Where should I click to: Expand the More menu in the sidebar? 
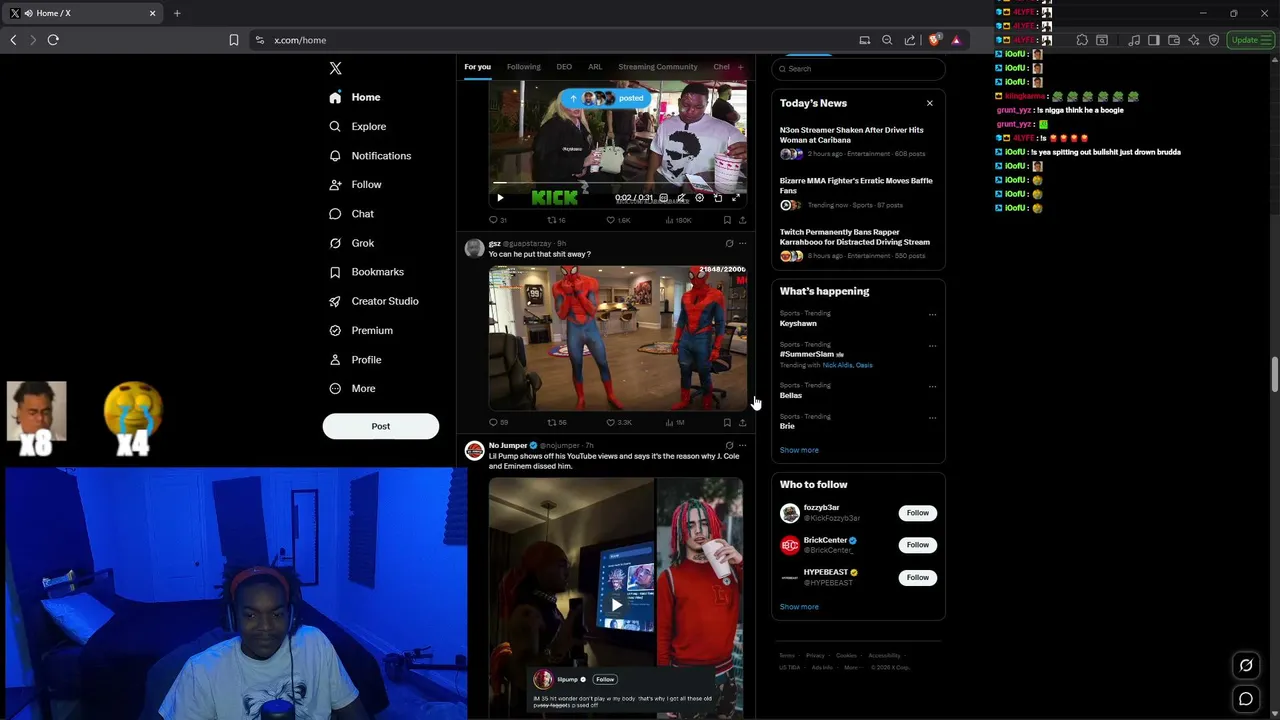click(x=352, y=388)
